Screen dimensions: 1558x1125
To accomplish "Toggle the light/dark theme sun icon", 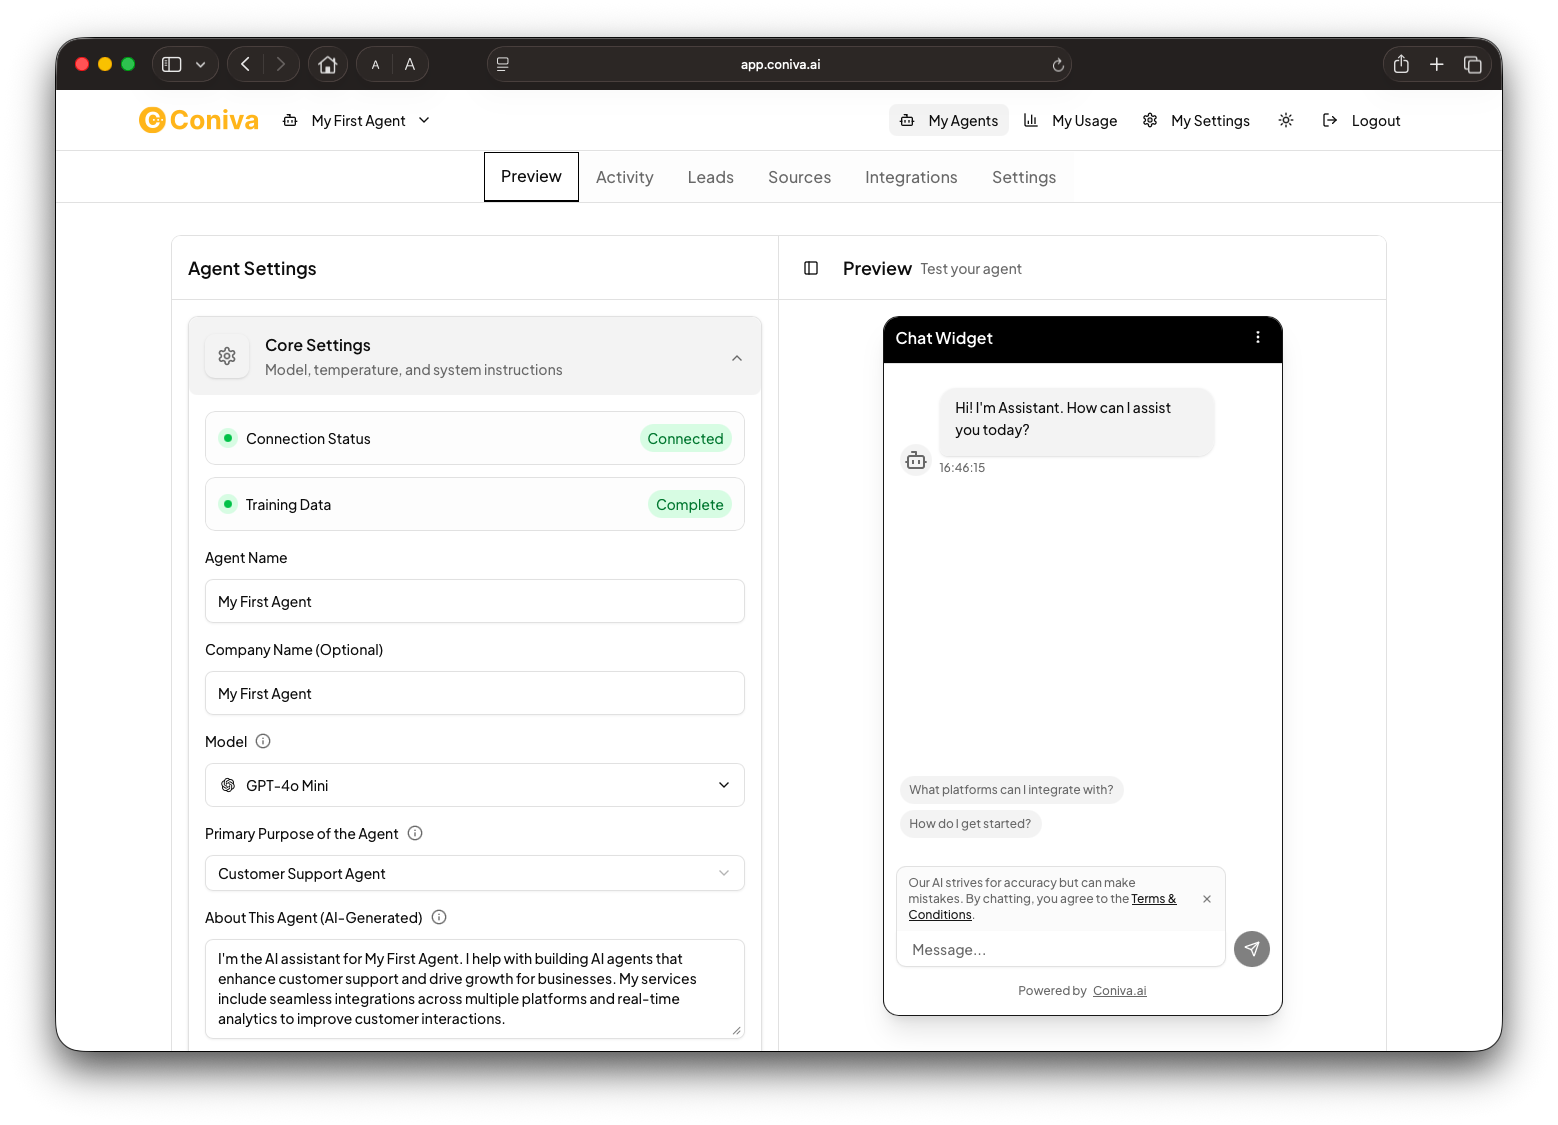I will [1286, 120].
